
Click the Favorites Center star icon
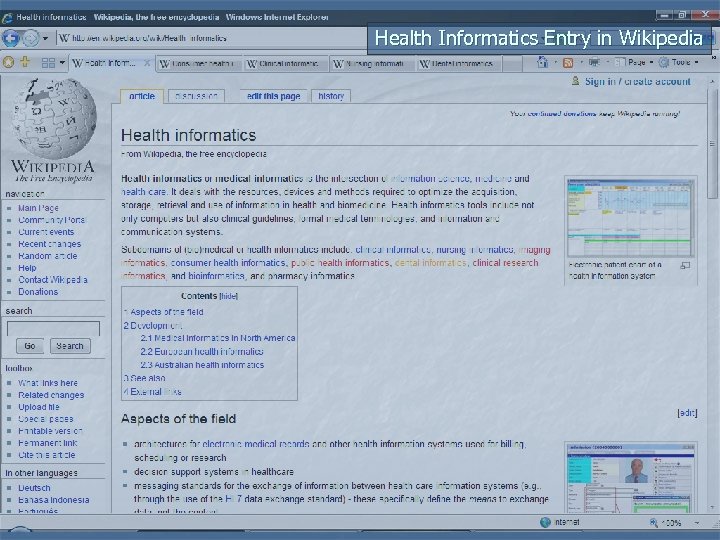(8, 62)
